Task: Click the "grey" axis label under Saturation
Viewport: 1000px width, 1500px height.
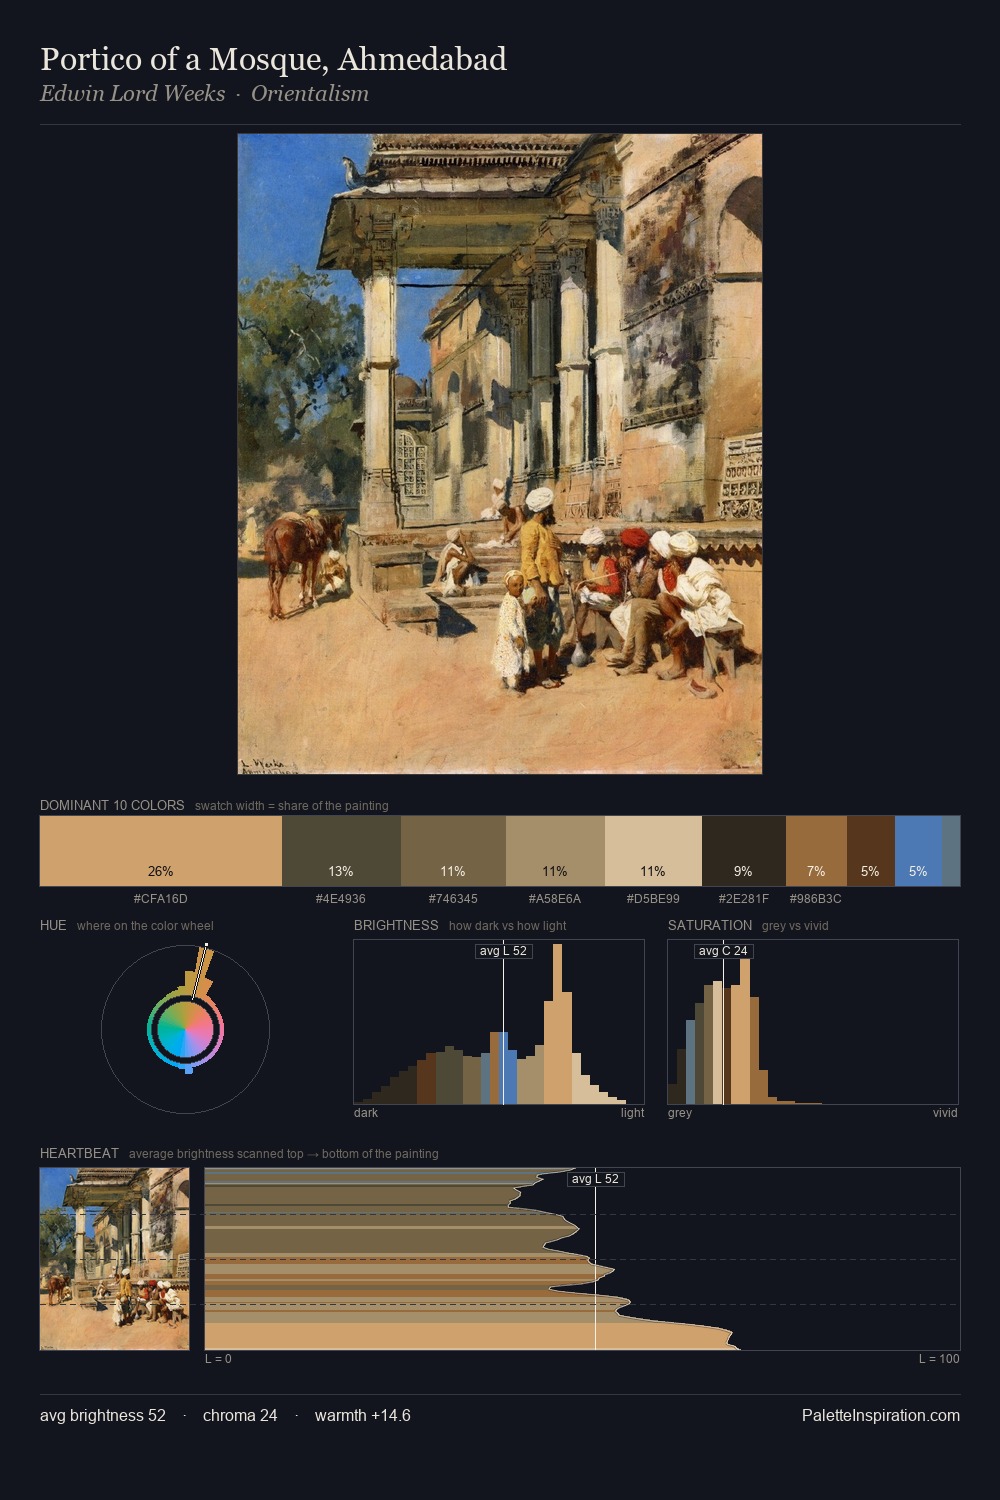Action: point(680,1113)
